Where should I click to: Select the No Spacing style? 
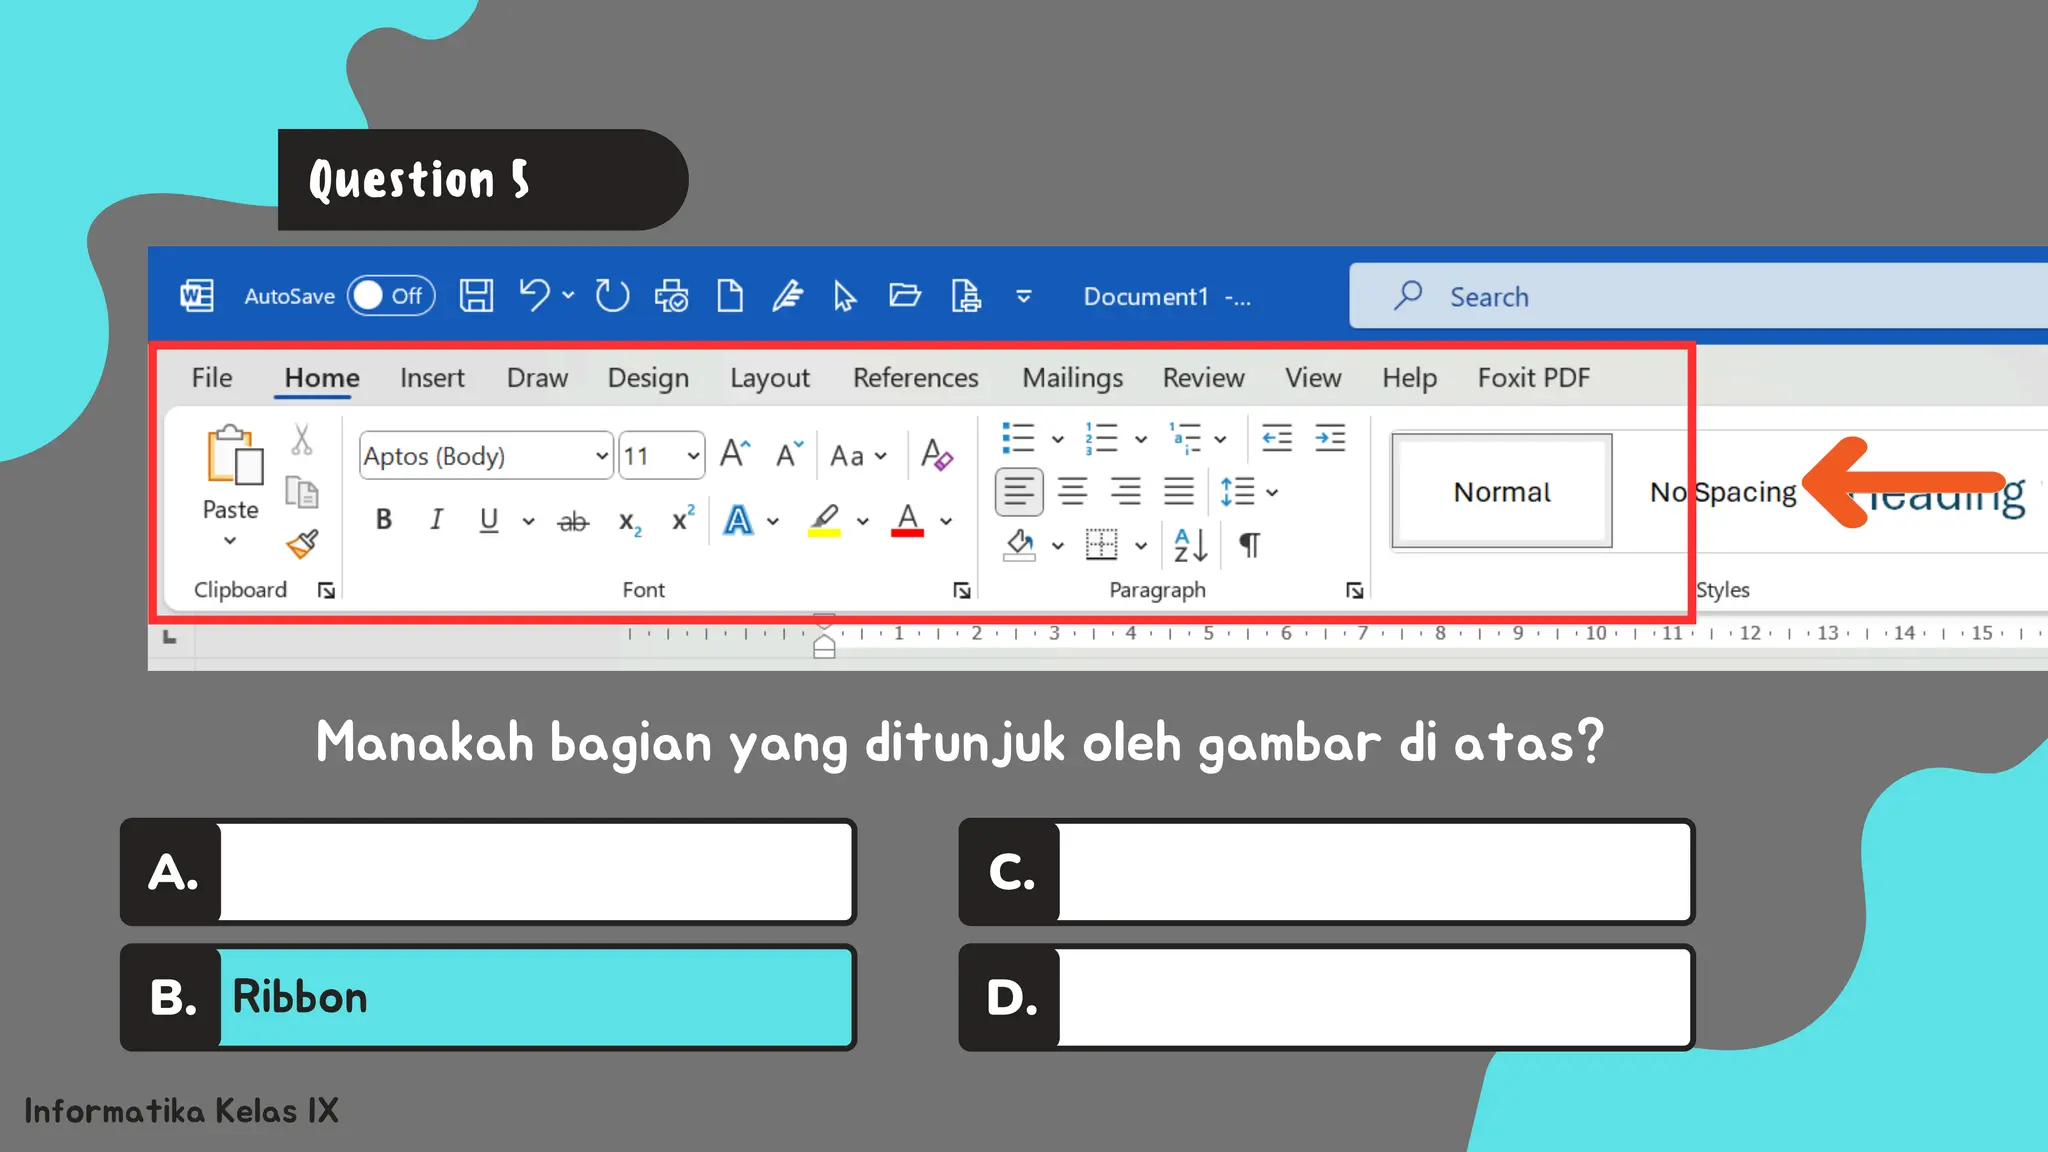point(1723,492)
